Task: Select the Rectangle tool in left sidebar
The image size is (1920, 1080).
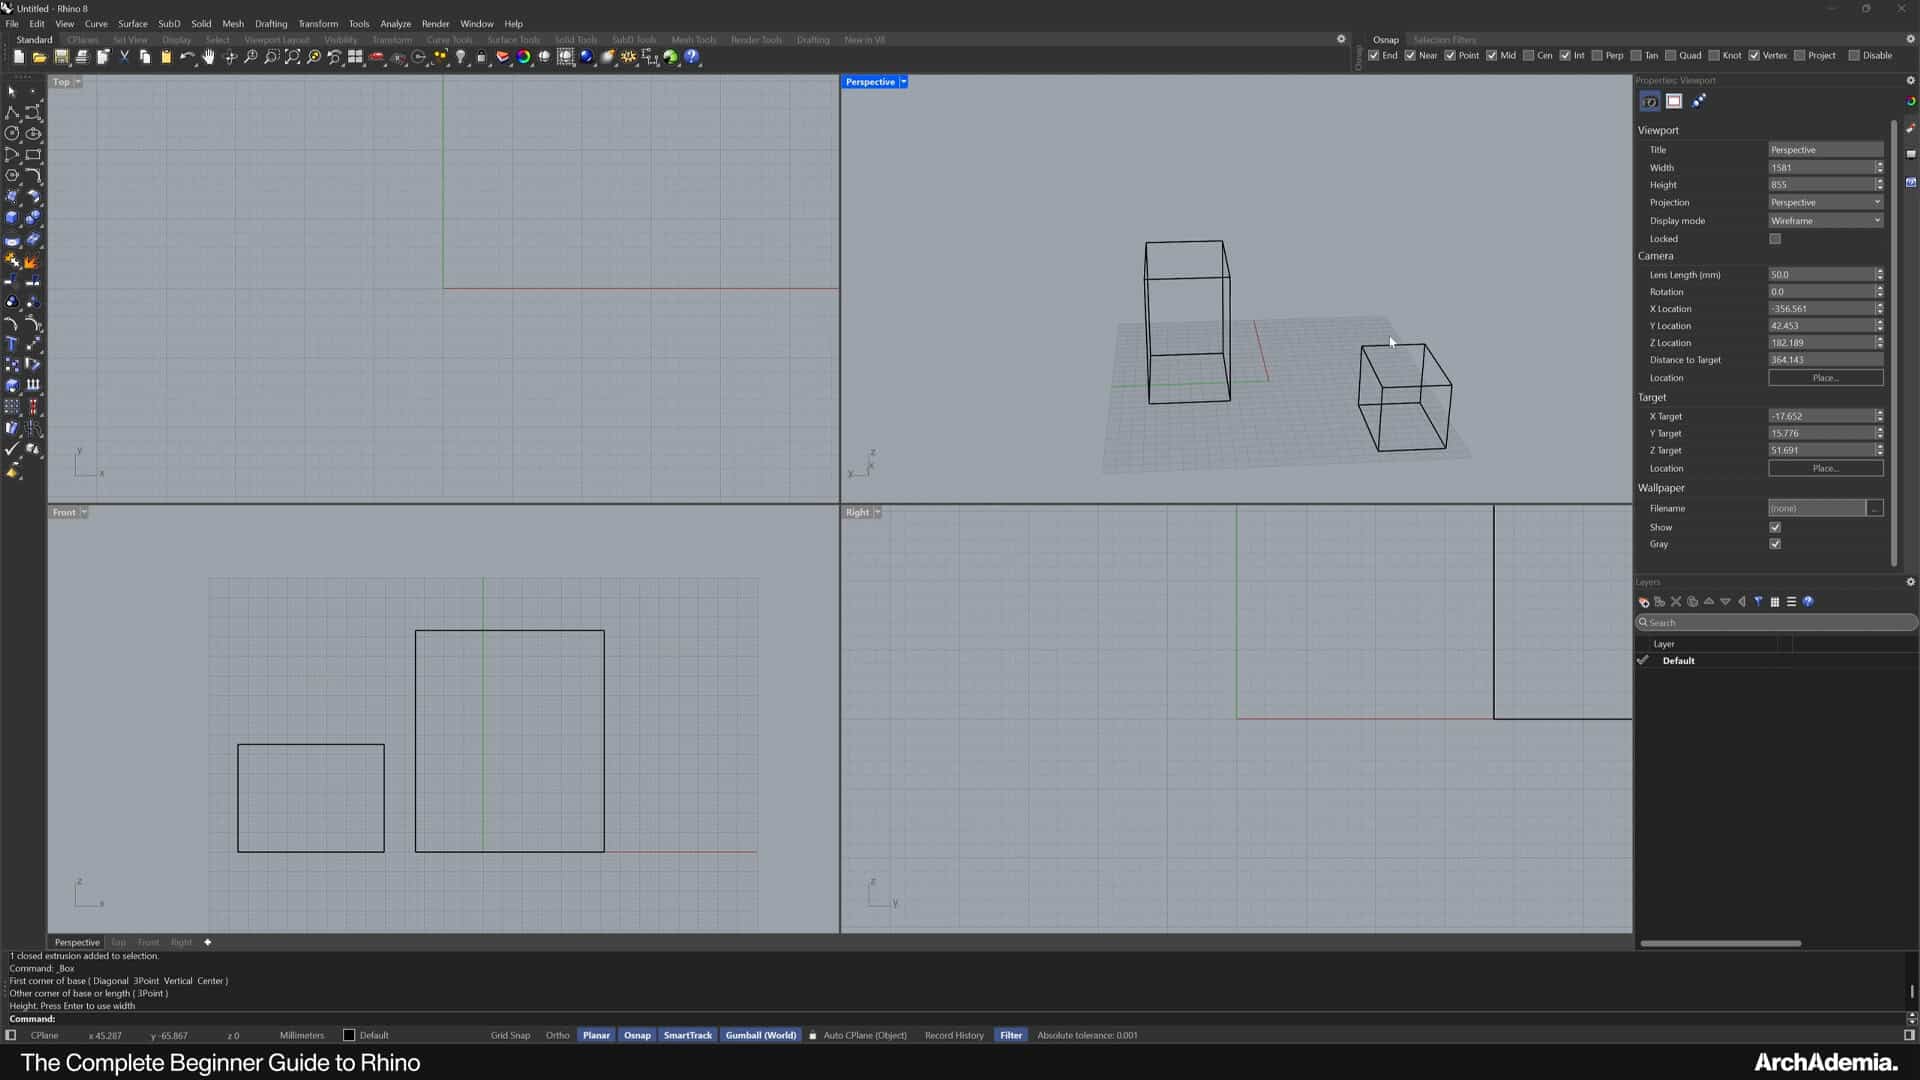Action: coord(33,154)
